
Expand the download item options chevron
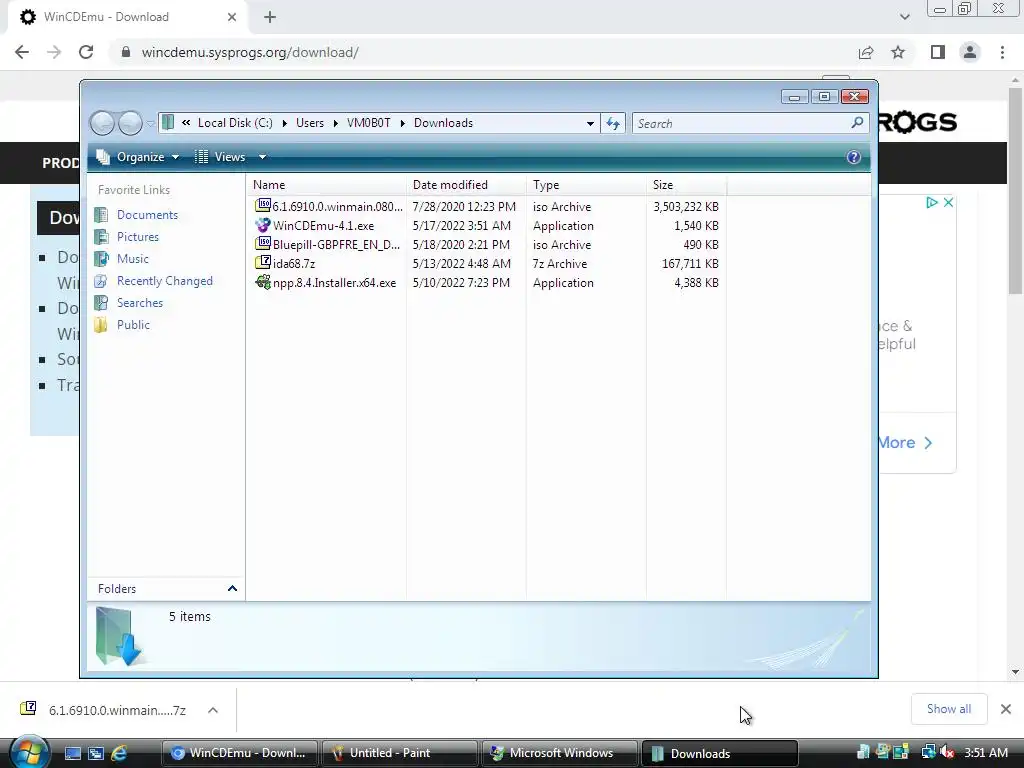point(213,710)
